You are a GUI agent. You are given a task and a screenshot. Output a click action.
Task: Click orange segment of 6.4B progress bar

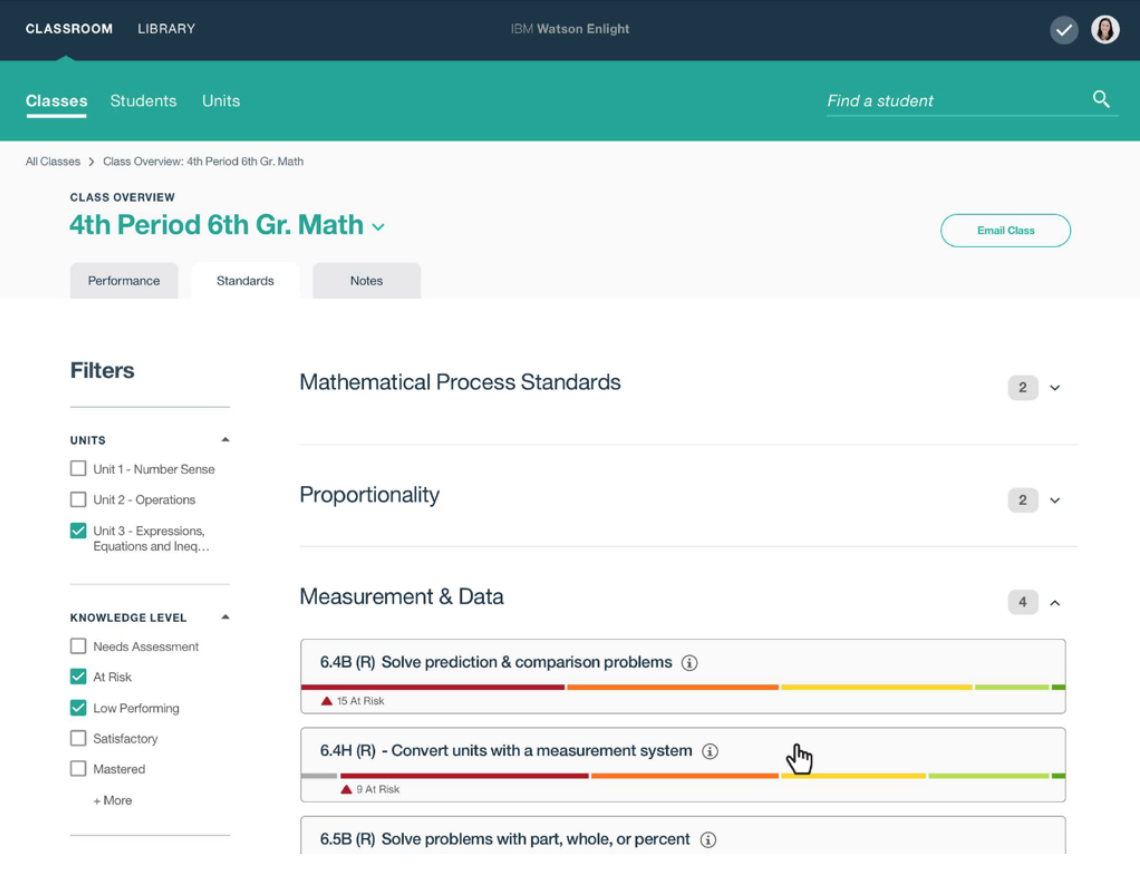point(673,687)
